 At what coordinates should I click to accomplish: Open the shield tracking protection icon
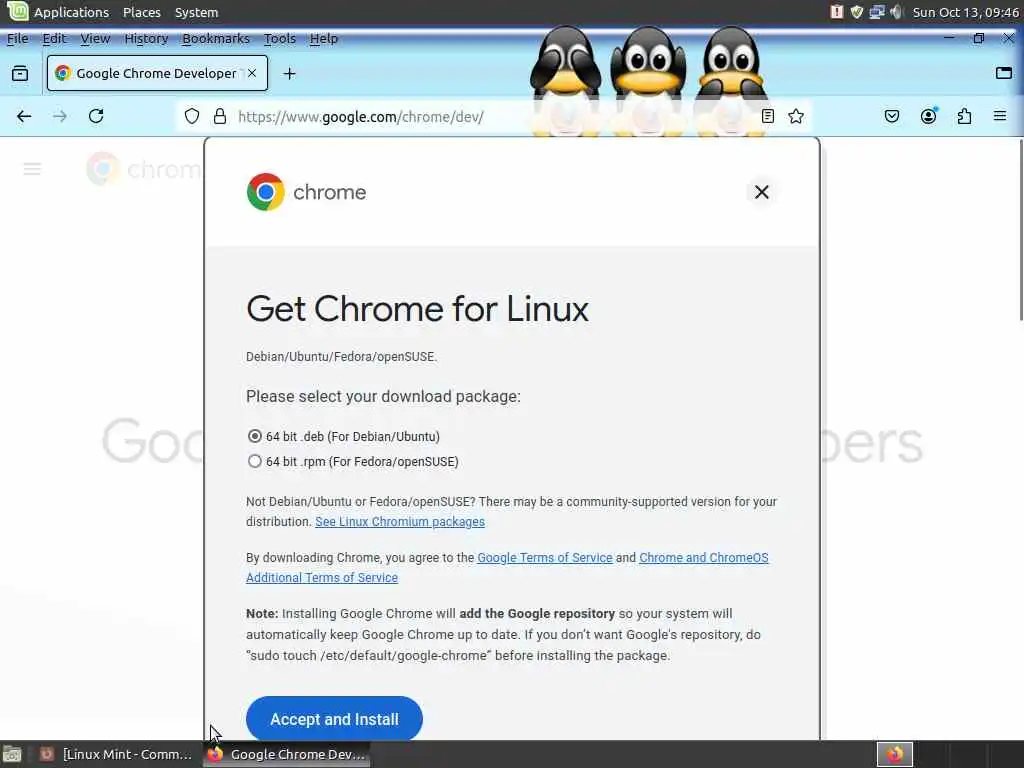tap(191, 116)
